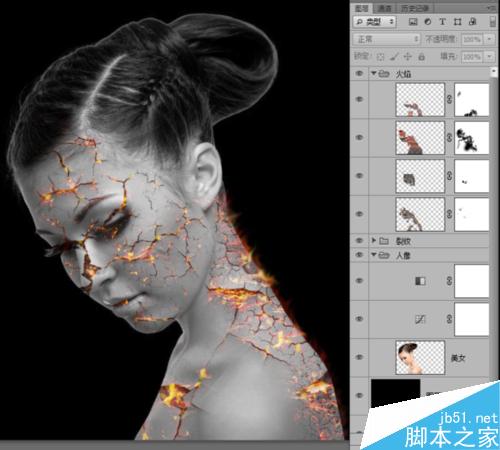The width and height of the screenshot is (500, 450).
Task: Open the opacity slider dropdown arrow
Action: [x=489, y=39]
